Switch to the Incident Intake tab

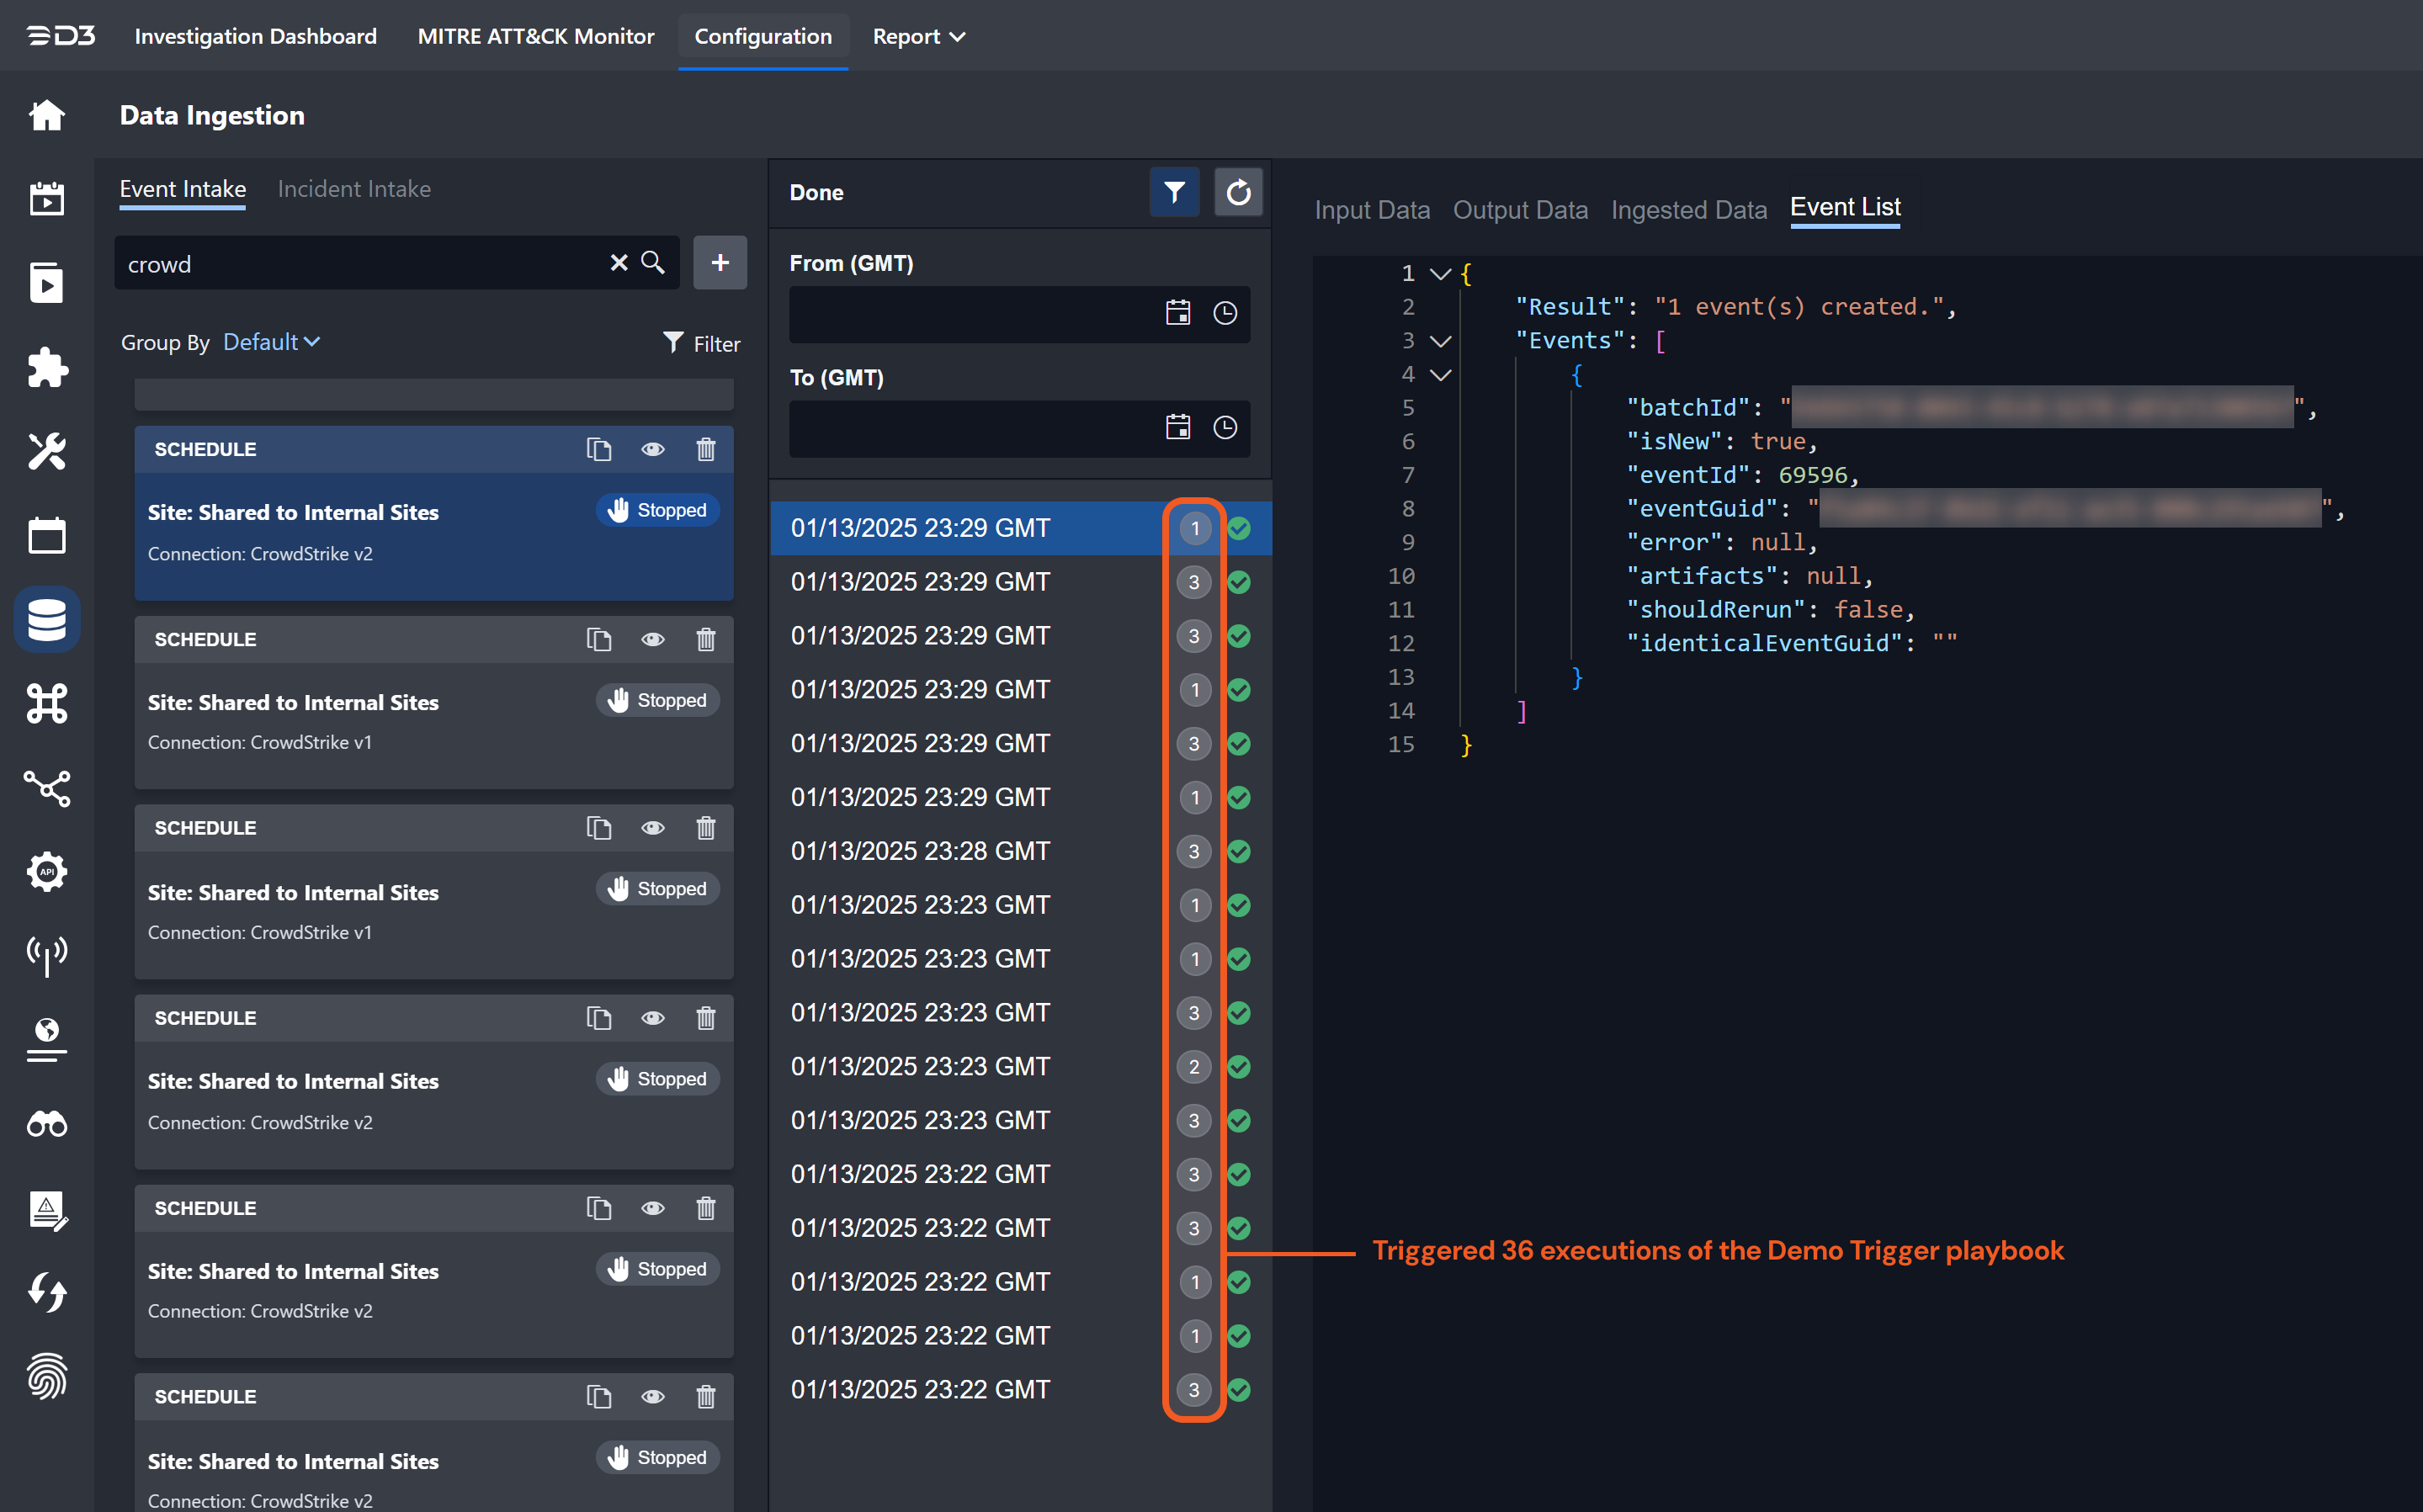click(x=354, y=189)
